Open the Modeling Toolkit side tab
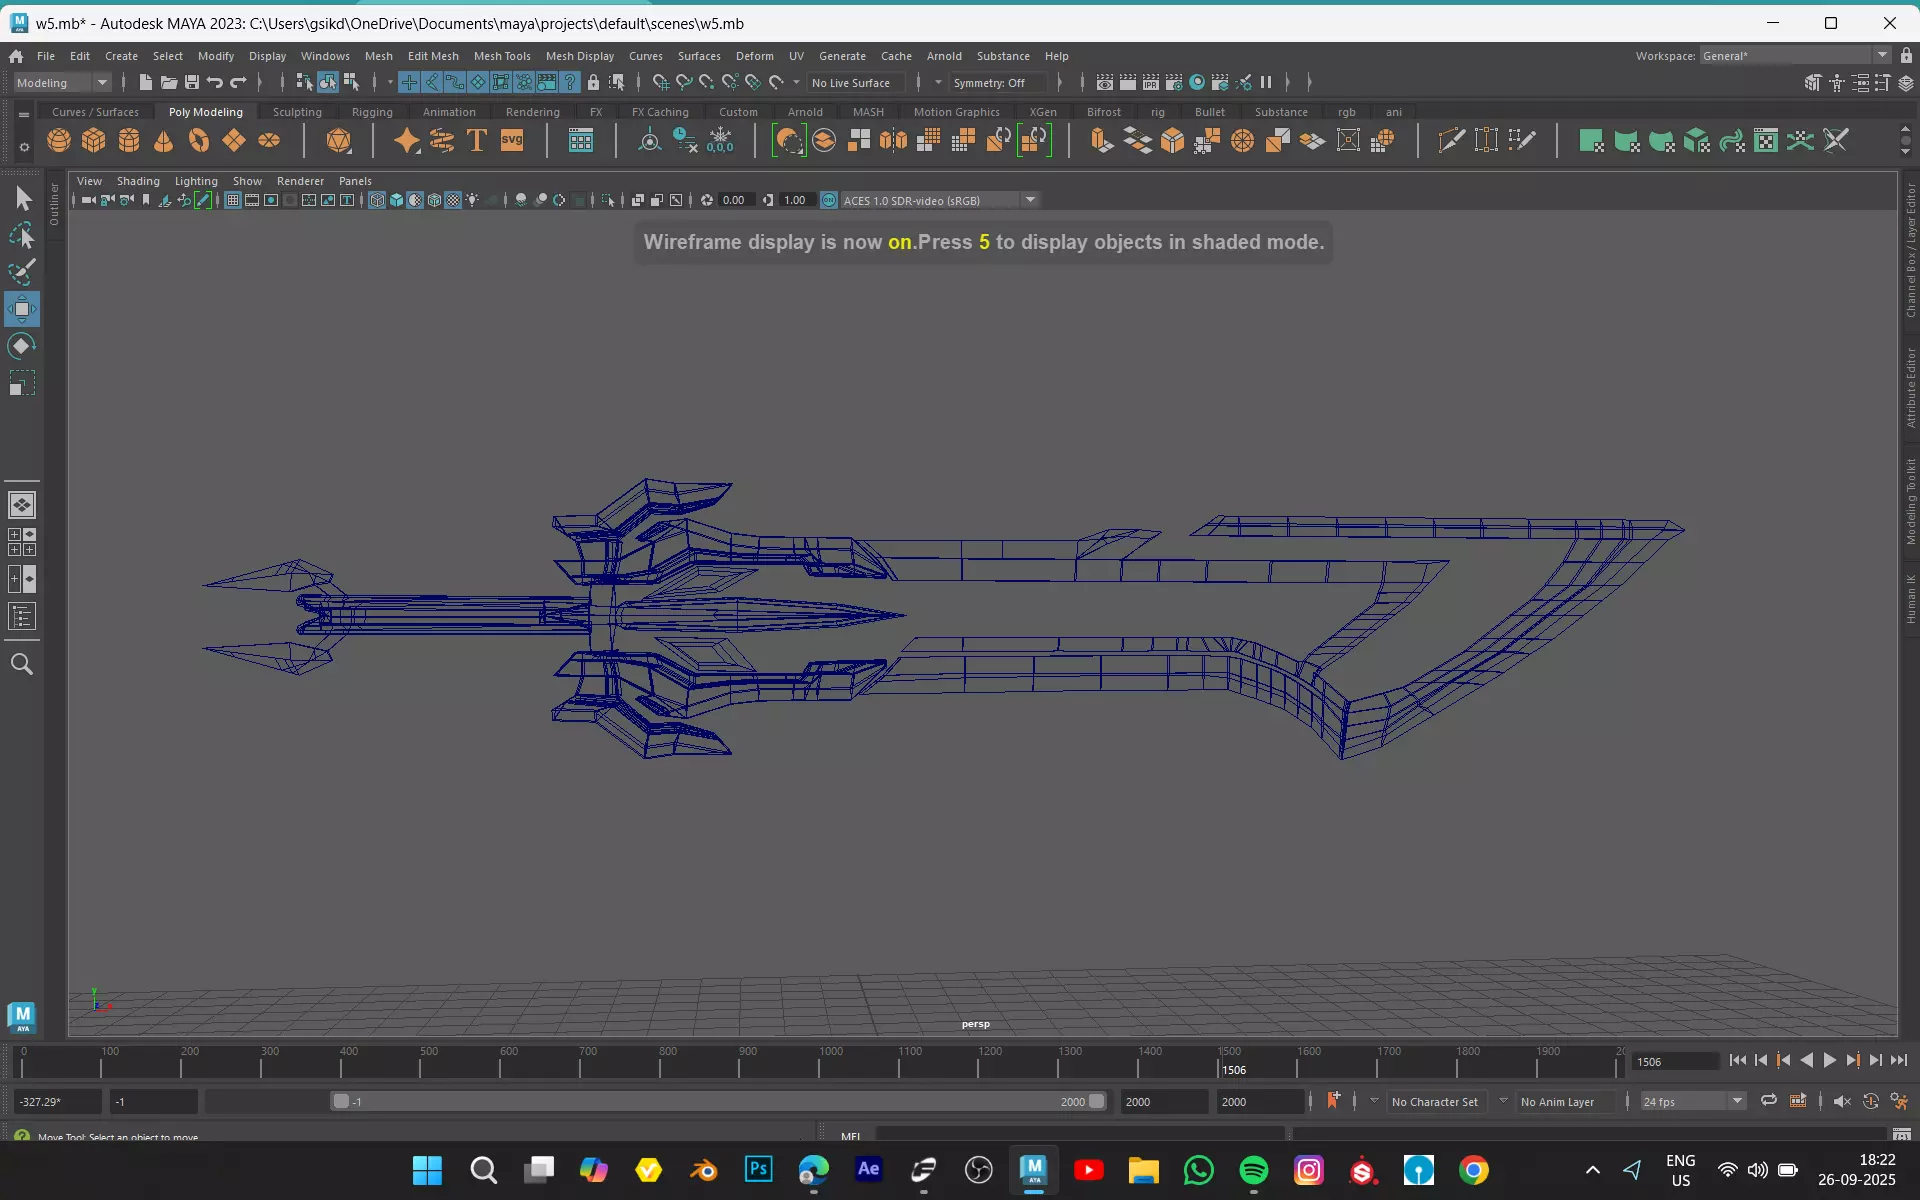The image size is (1920, 1200). pos(1910,501)
